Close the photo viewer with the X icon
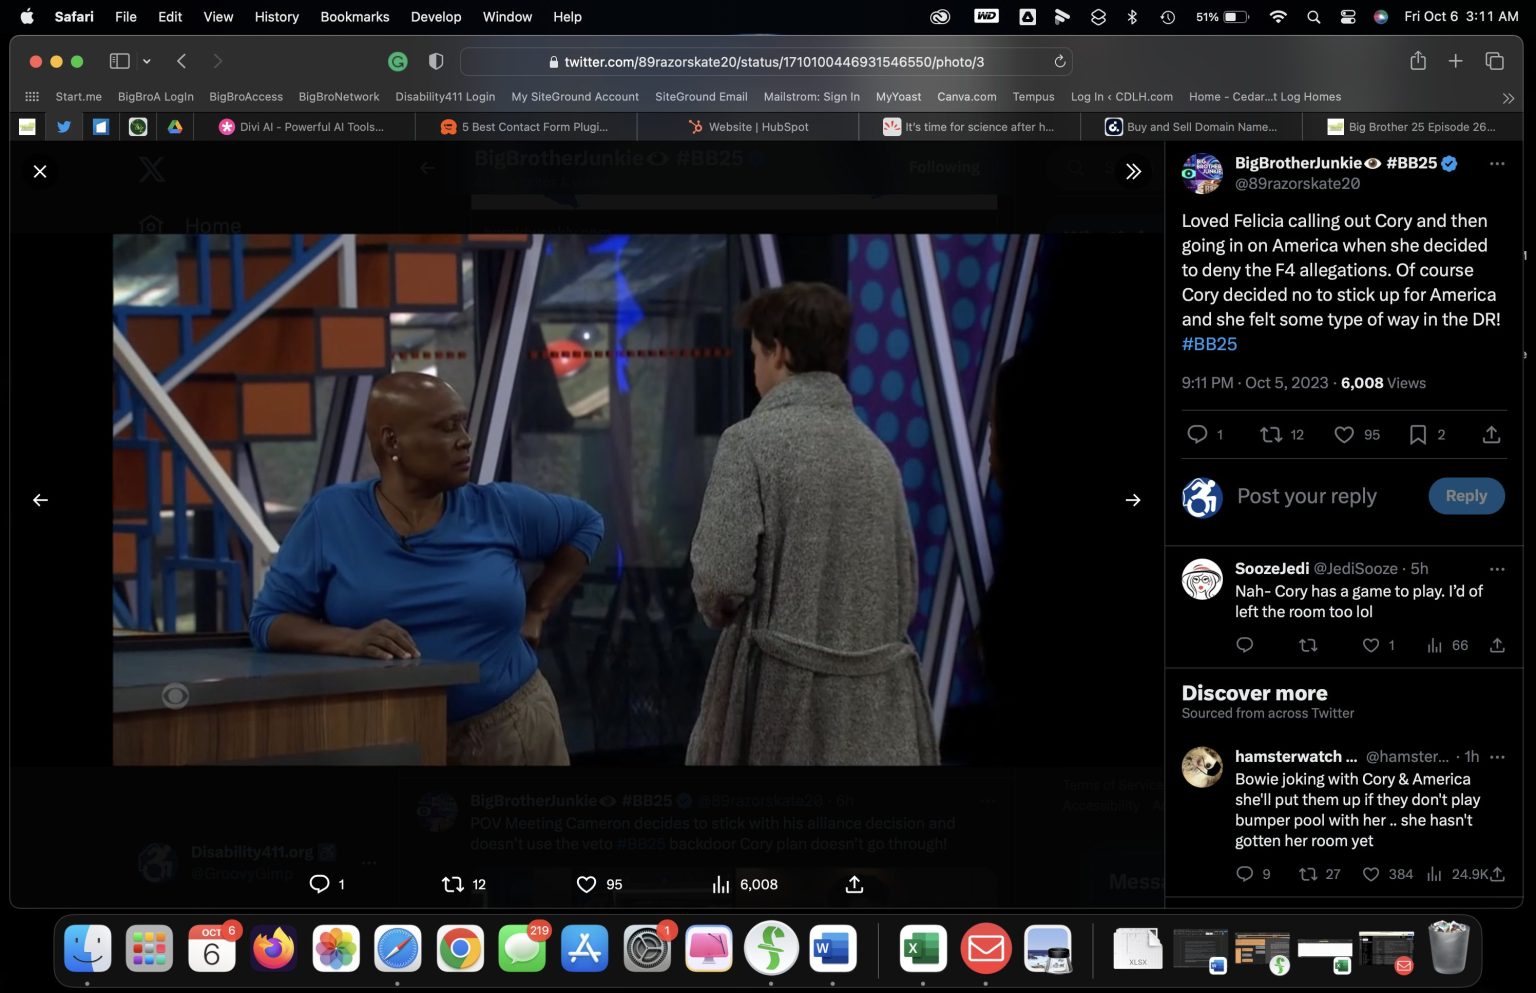Image resolution: width=1536 pixels, height=993 pixels. [40, 172]
